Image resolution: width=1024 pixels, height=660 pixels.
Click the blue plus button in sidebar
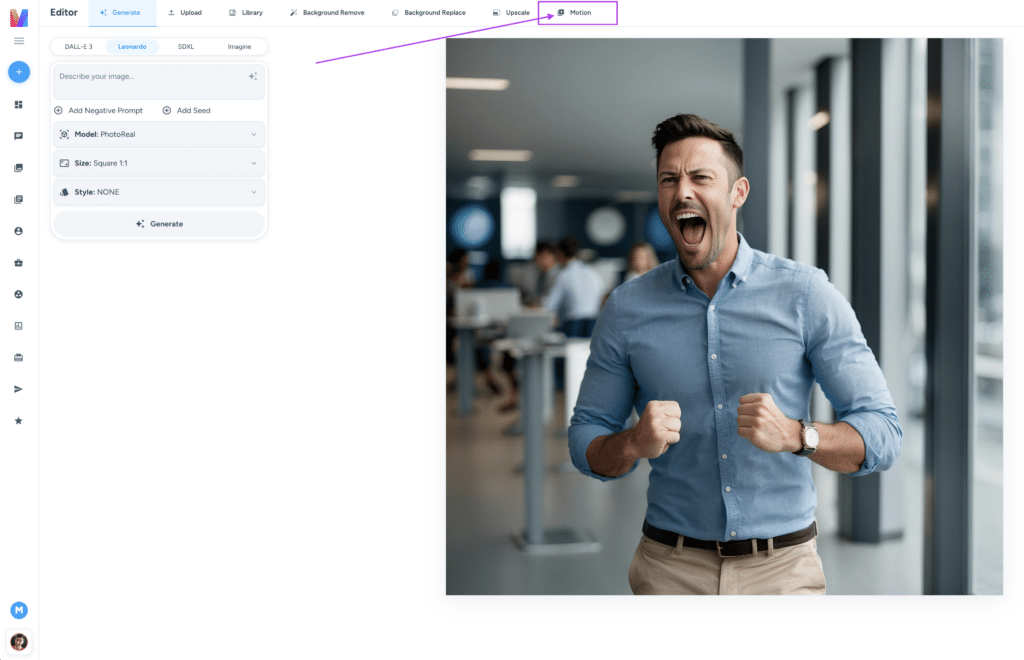click(x=19, y=72)
